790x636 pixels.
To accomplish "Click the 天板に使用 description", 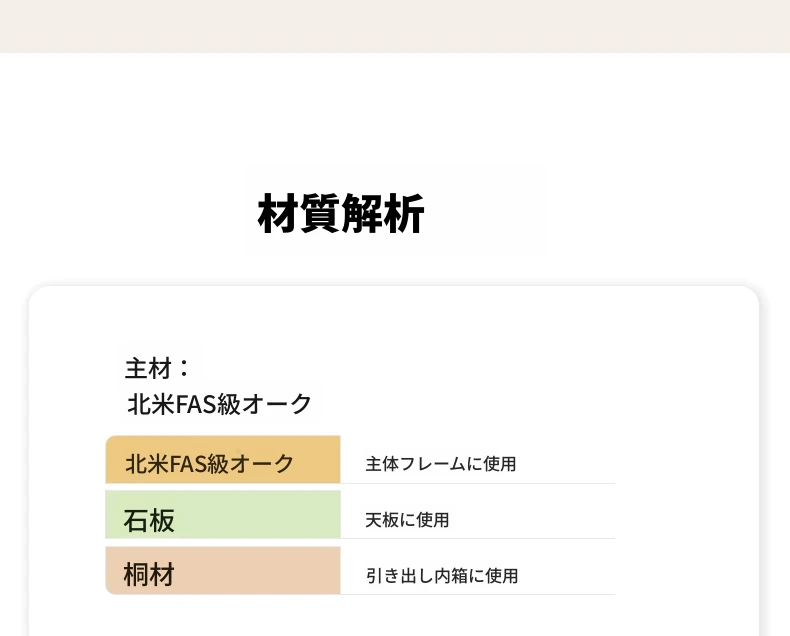I will coord(407,520).
